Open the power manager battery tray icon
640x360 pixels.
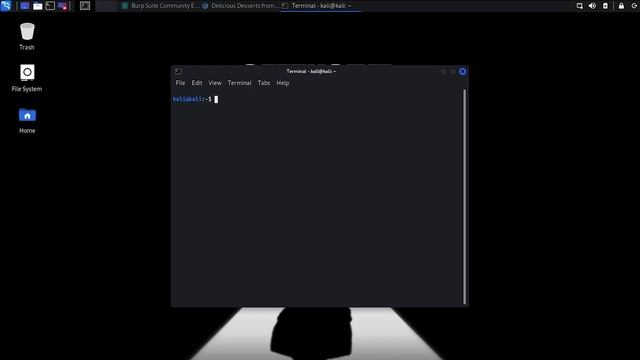pos(605,6)
